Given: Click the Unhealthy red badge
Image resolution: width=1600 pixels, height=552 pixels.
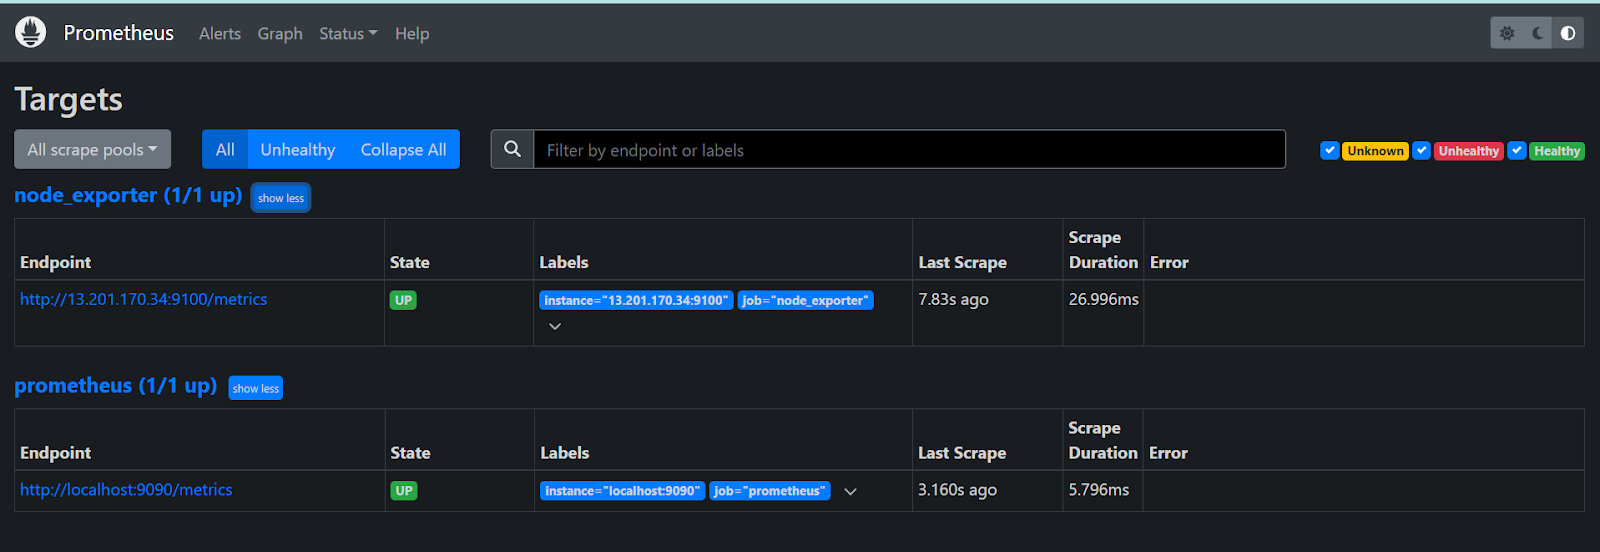Looking at the screenshot, I should 1468,151.
